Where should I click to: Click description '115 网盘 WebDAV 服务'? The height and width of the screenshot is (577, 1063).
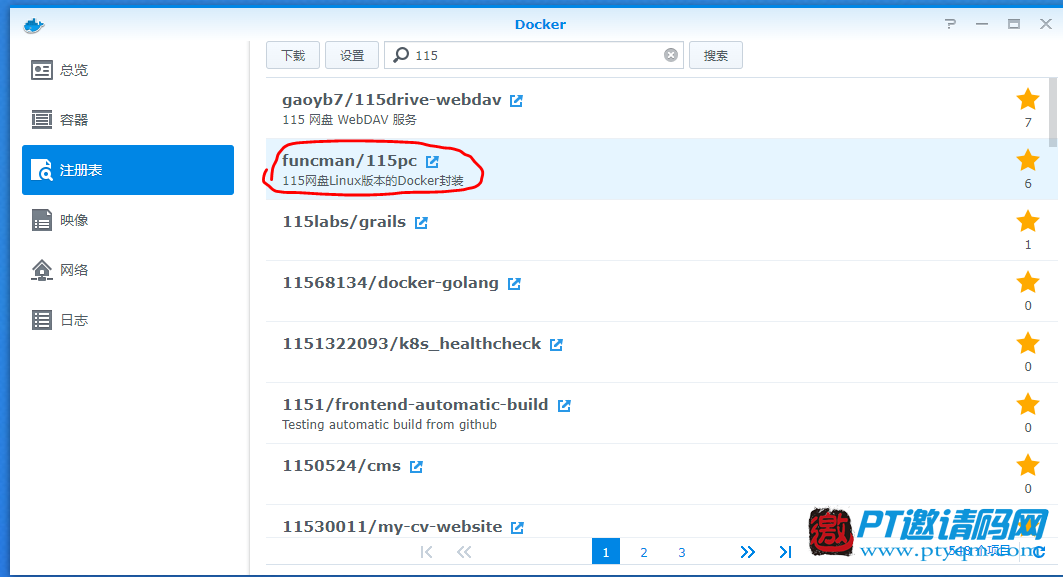pos(349,120)
